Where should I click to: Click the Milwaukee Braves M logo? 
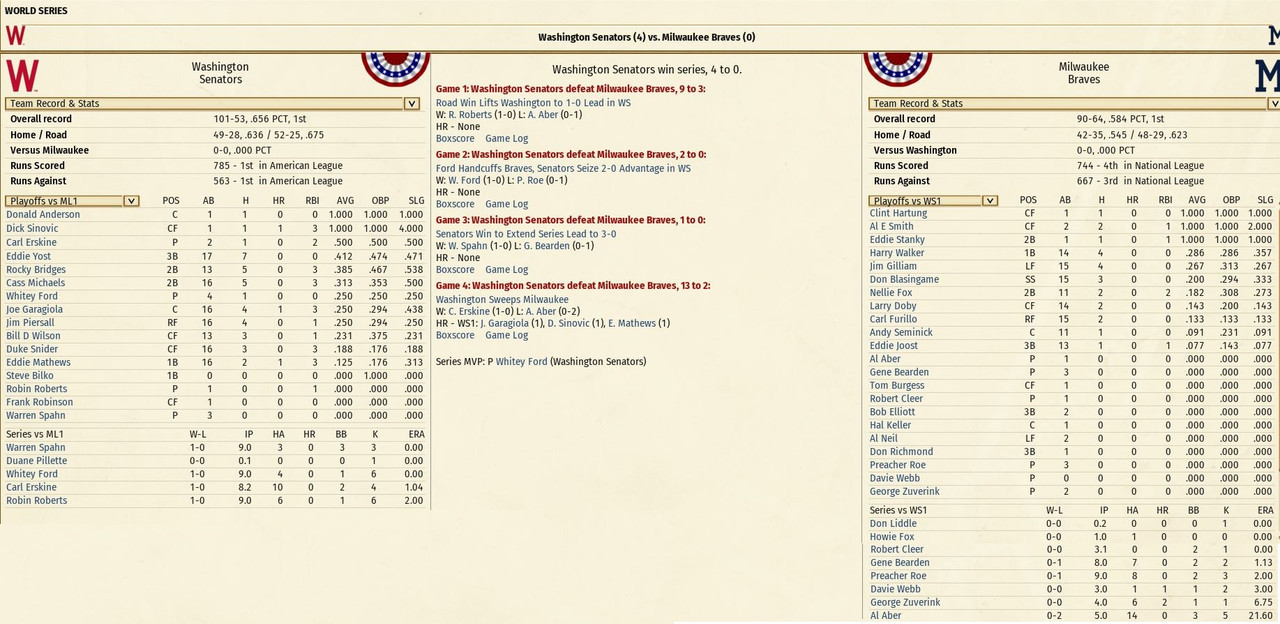[x=1267, y=77]
